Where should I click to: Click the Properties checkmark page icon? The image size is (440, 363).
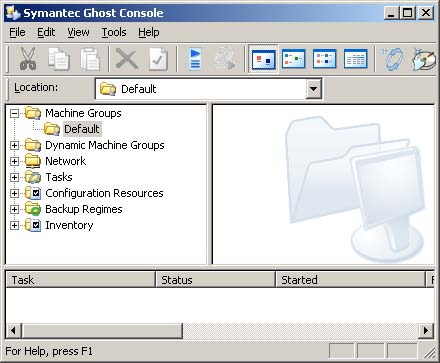(158, 59)
